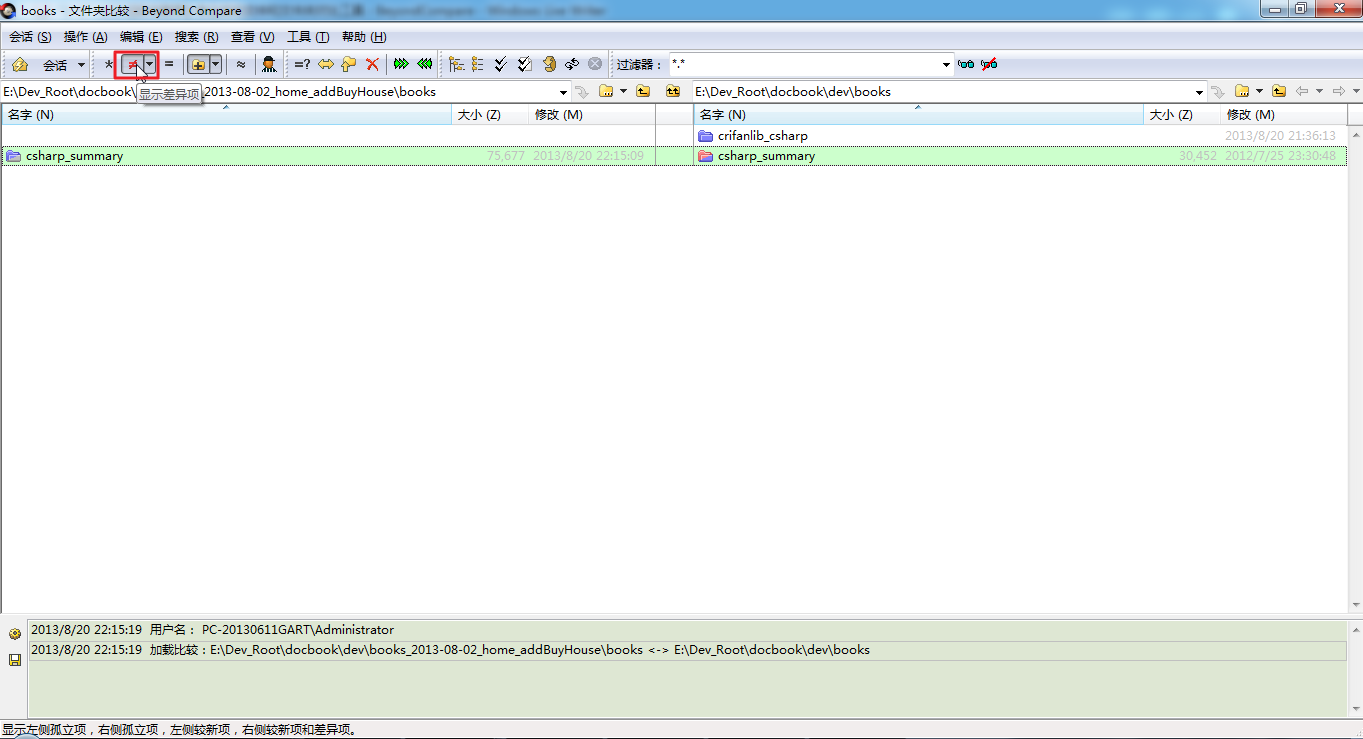
Task: Click the expand all folders icon
Action: point(456,65)
